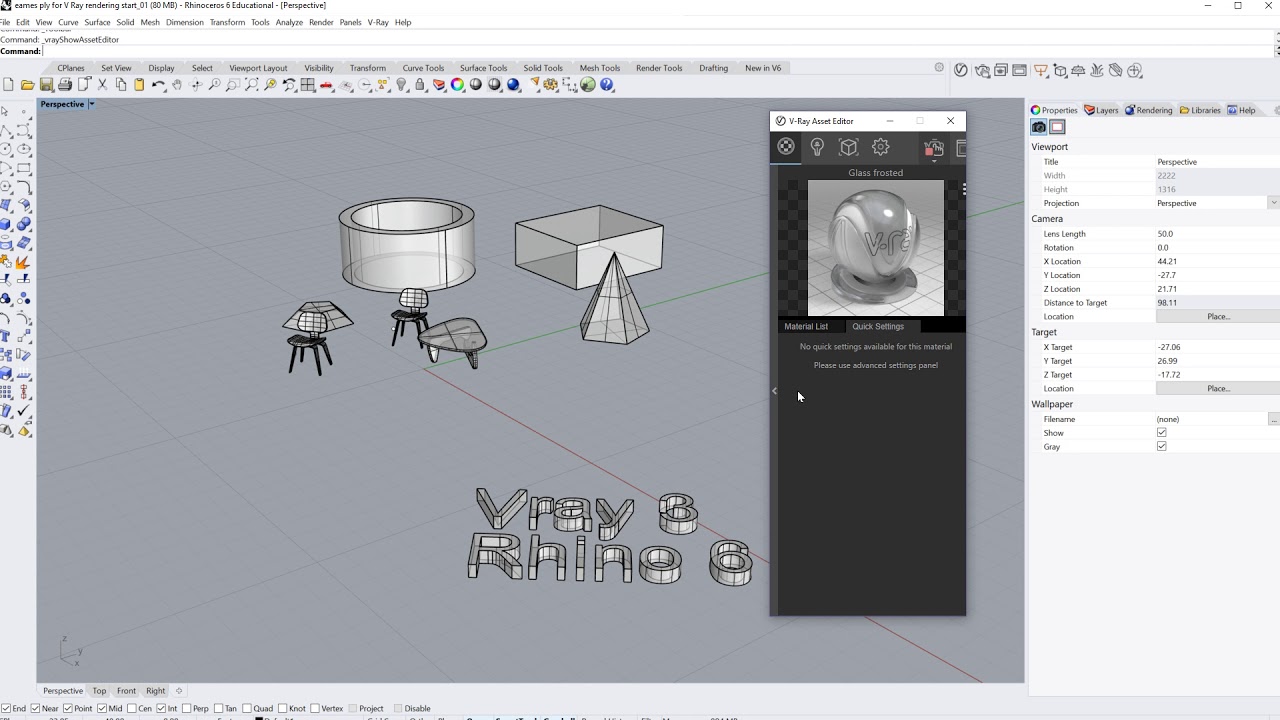Open the V-Ray logo icon in the V-Ray toolbar

coord(961,70)
